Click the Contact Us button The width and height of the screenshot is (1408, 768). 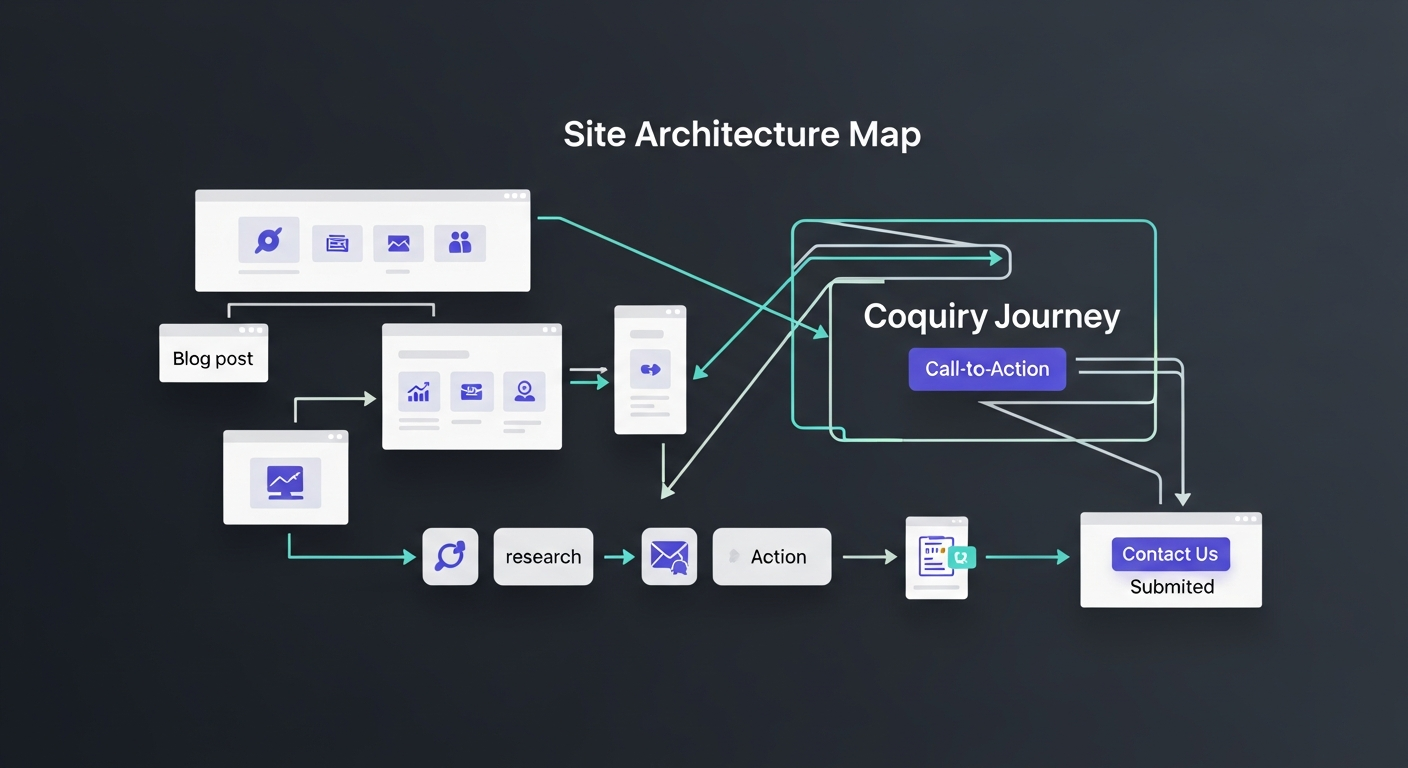click(x=1170, y=553)
